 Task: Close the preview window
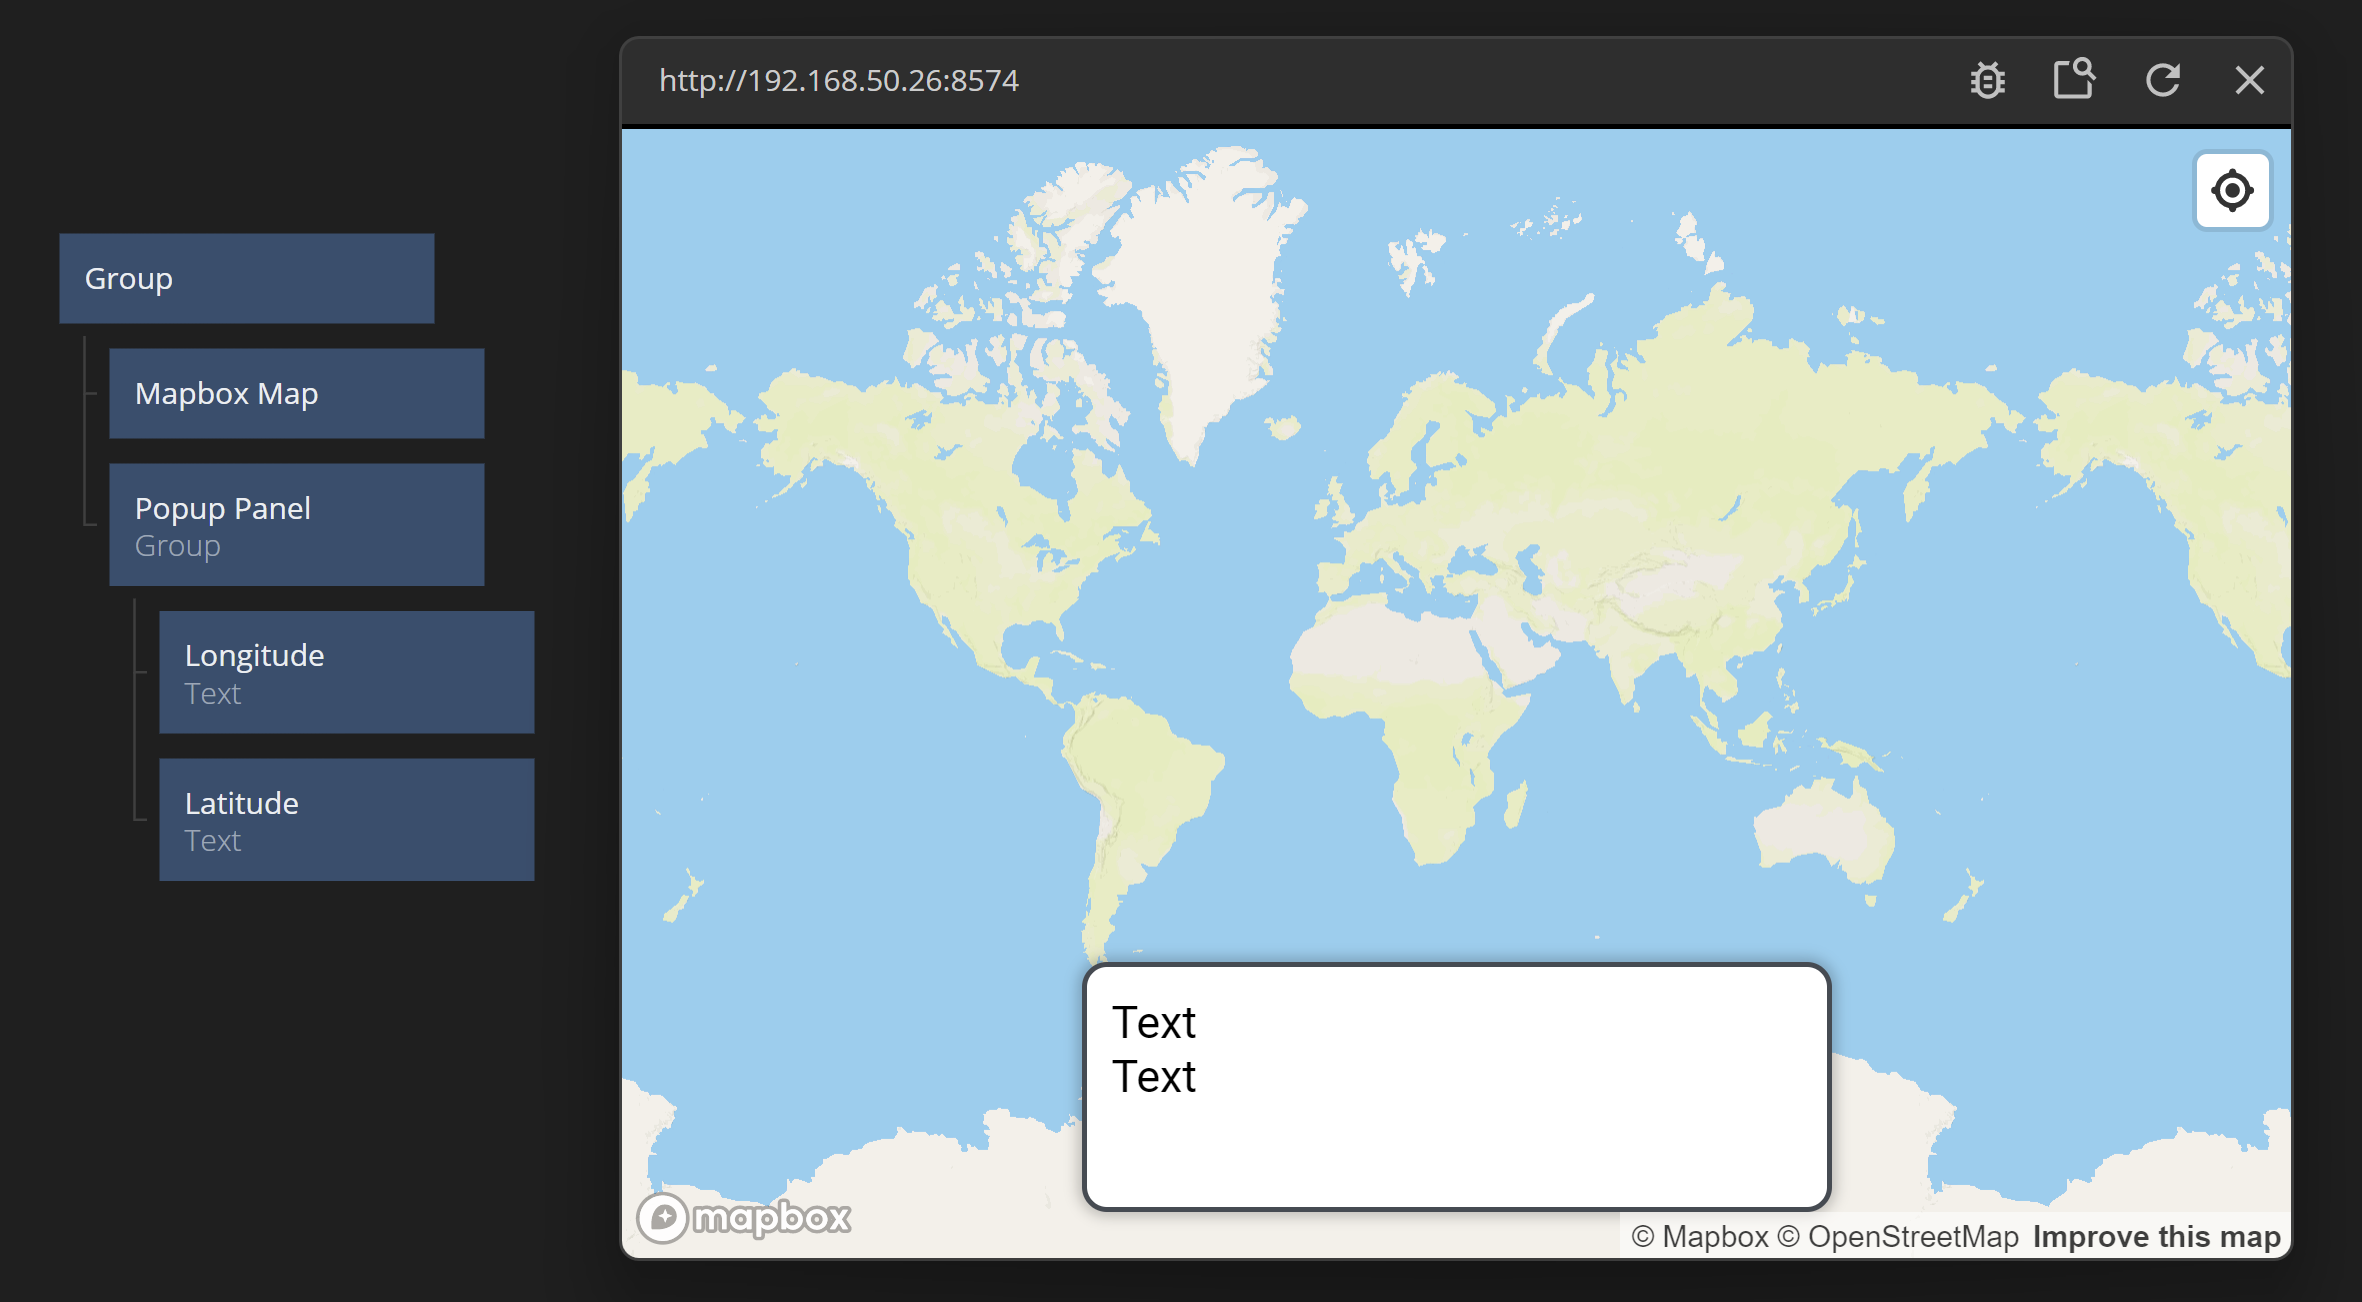(2249, 80)
